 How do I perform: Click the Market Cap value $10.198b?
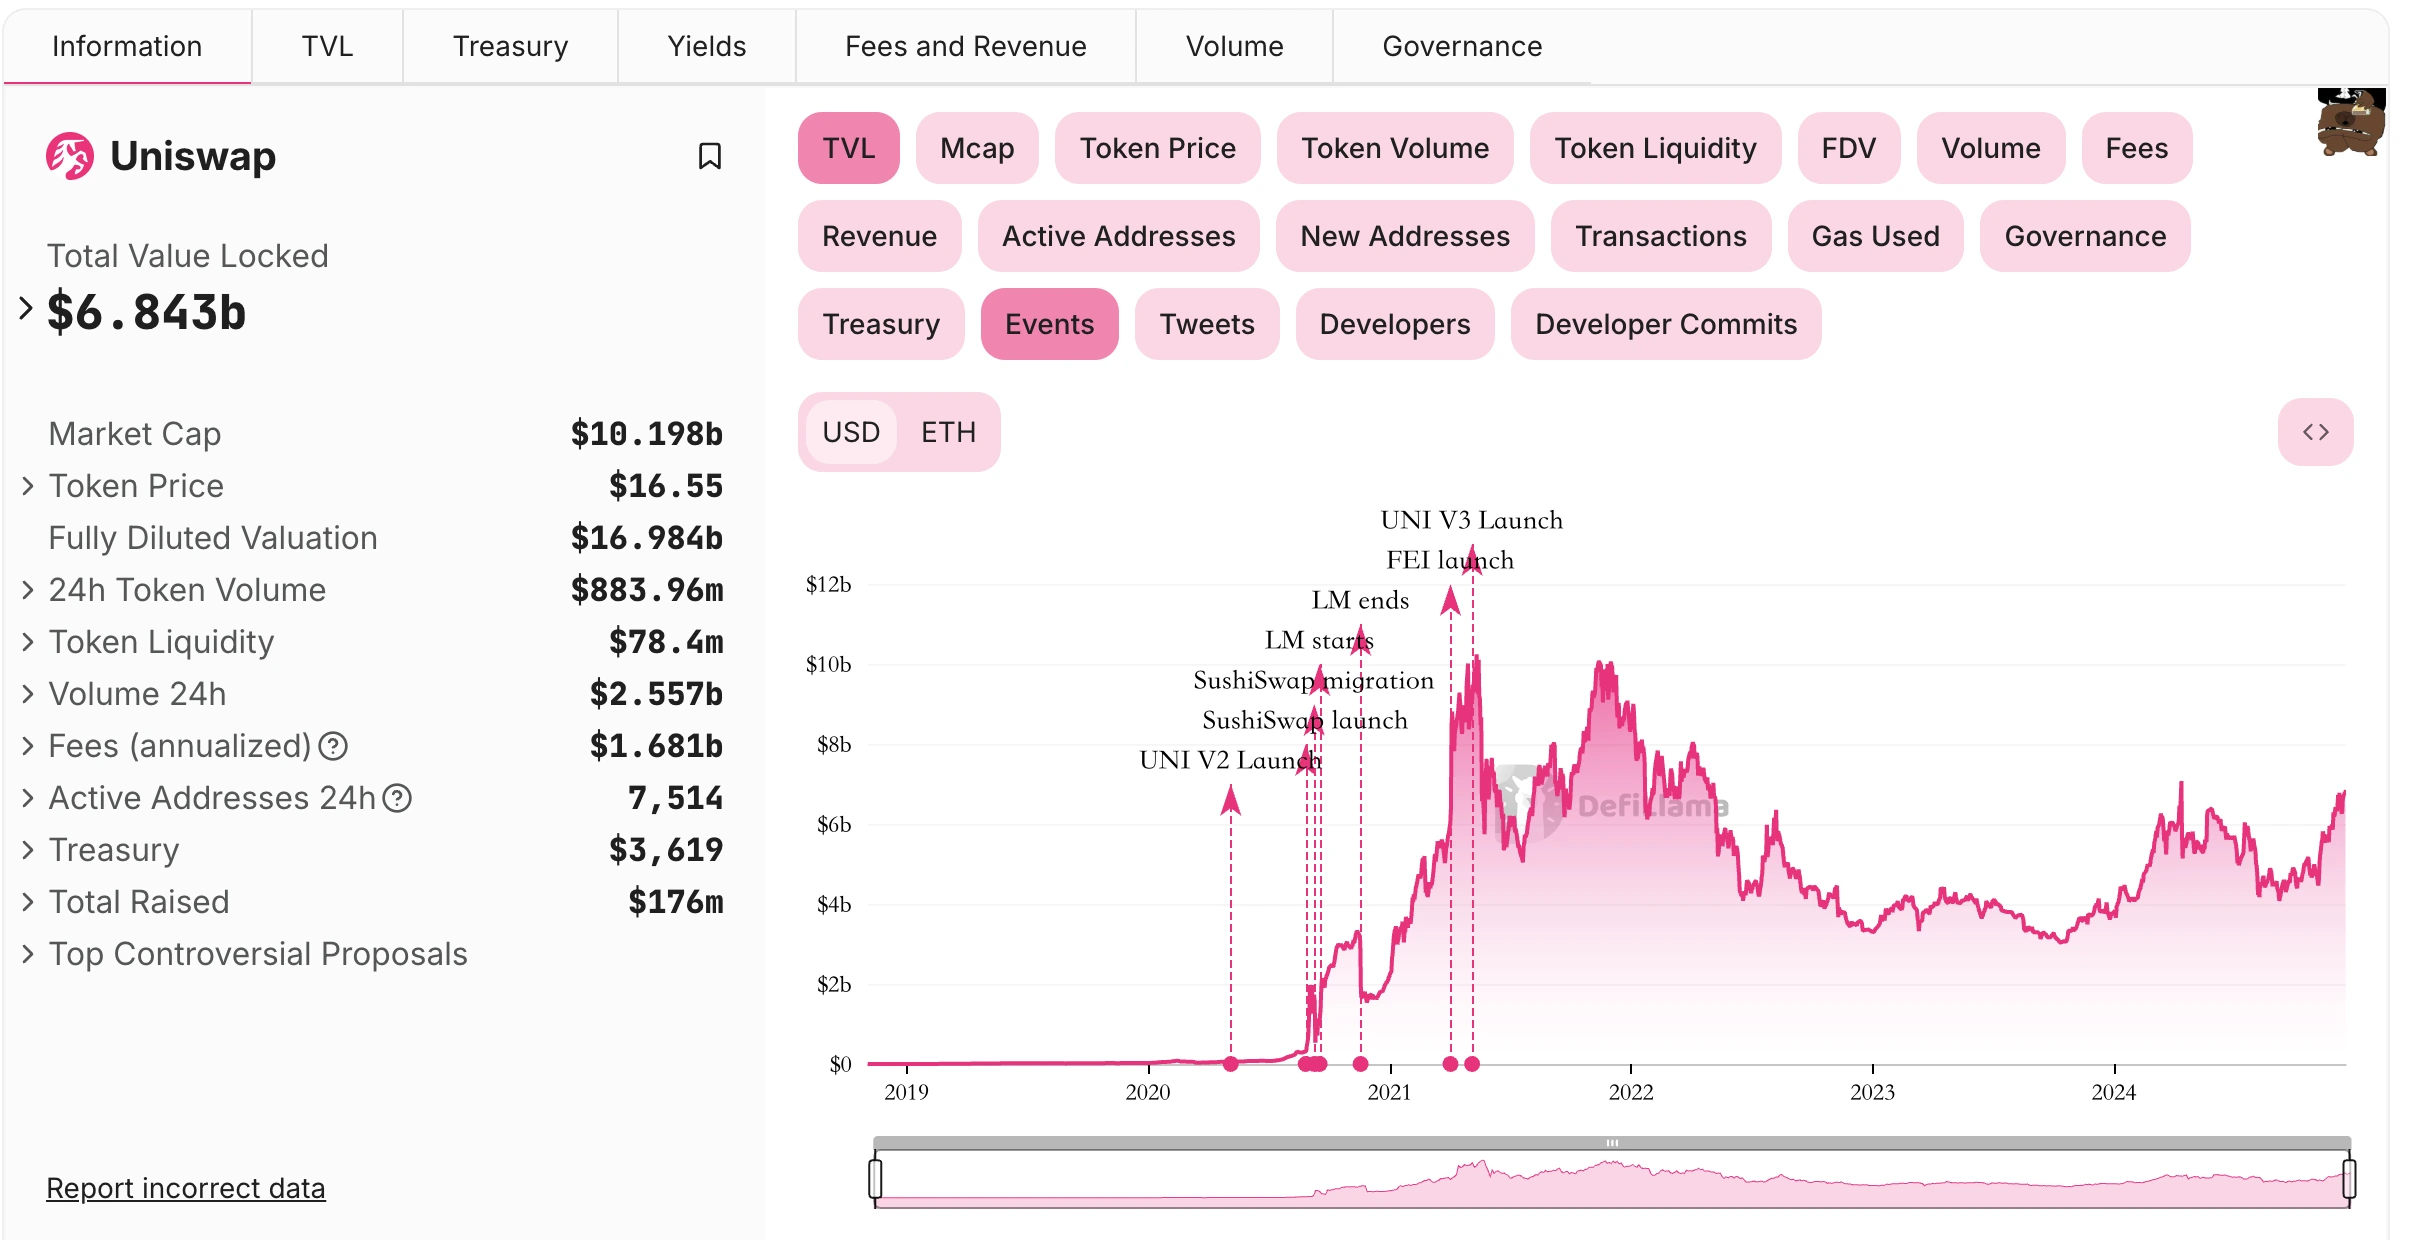[646, 434]
